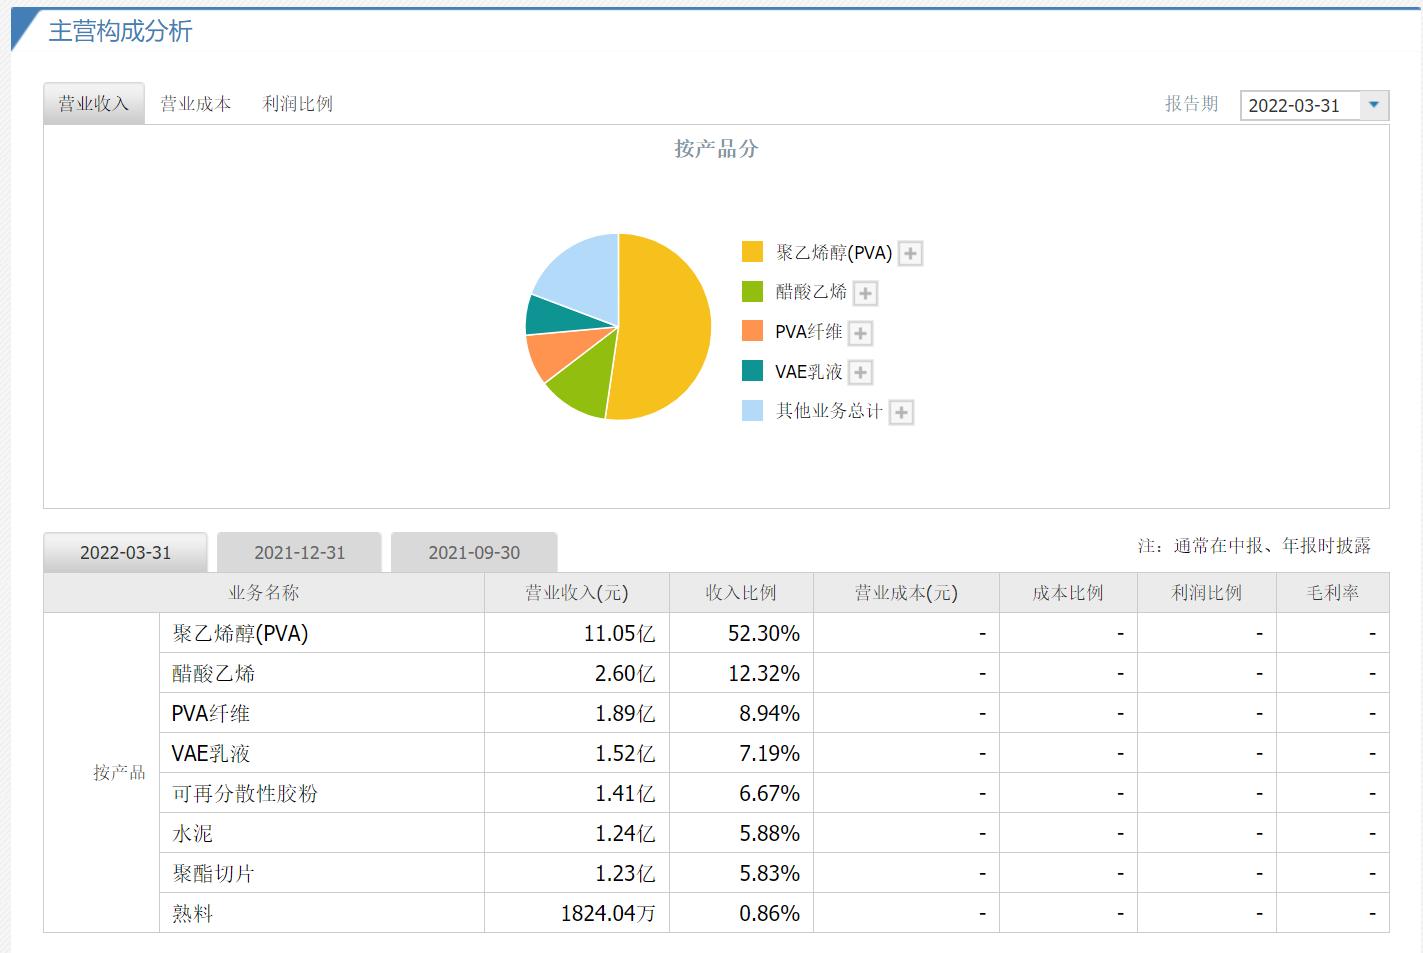Click the 主营构成分析 section title

pyautogui.click(x=120, y=31)
